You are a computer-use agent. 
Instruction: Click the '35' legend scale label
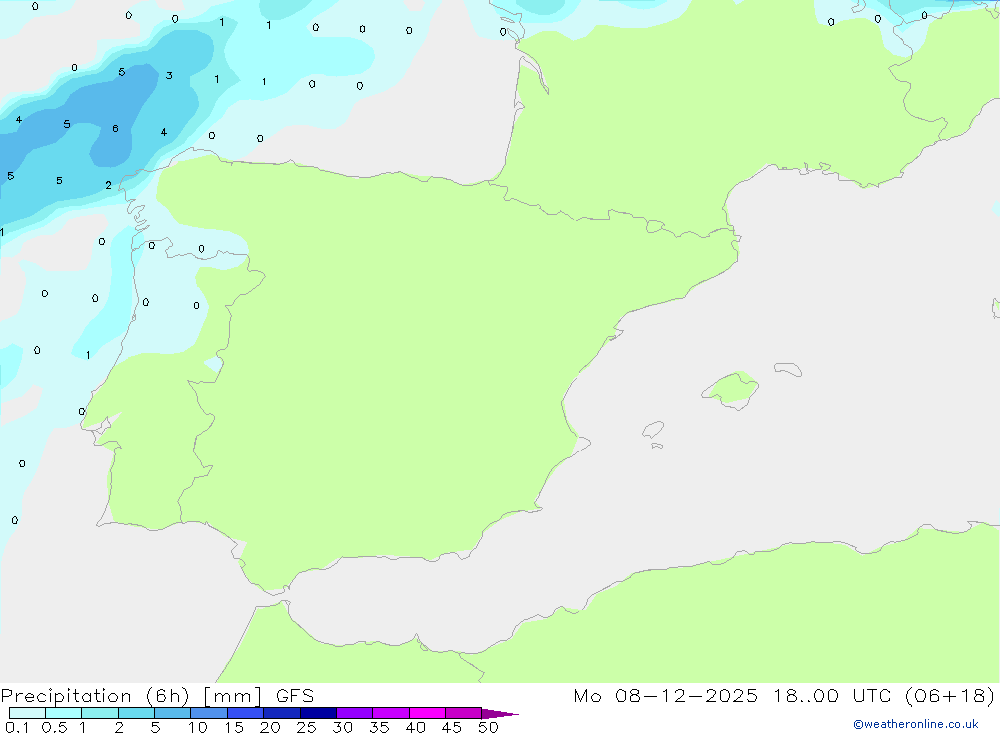379,727
